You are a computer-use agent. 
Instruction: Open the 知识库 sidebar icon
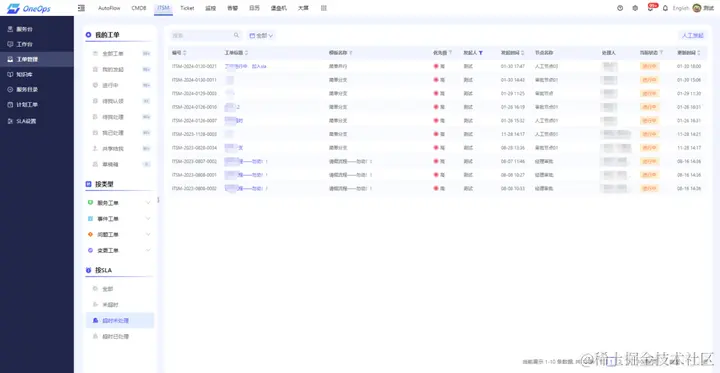(10, 74)
